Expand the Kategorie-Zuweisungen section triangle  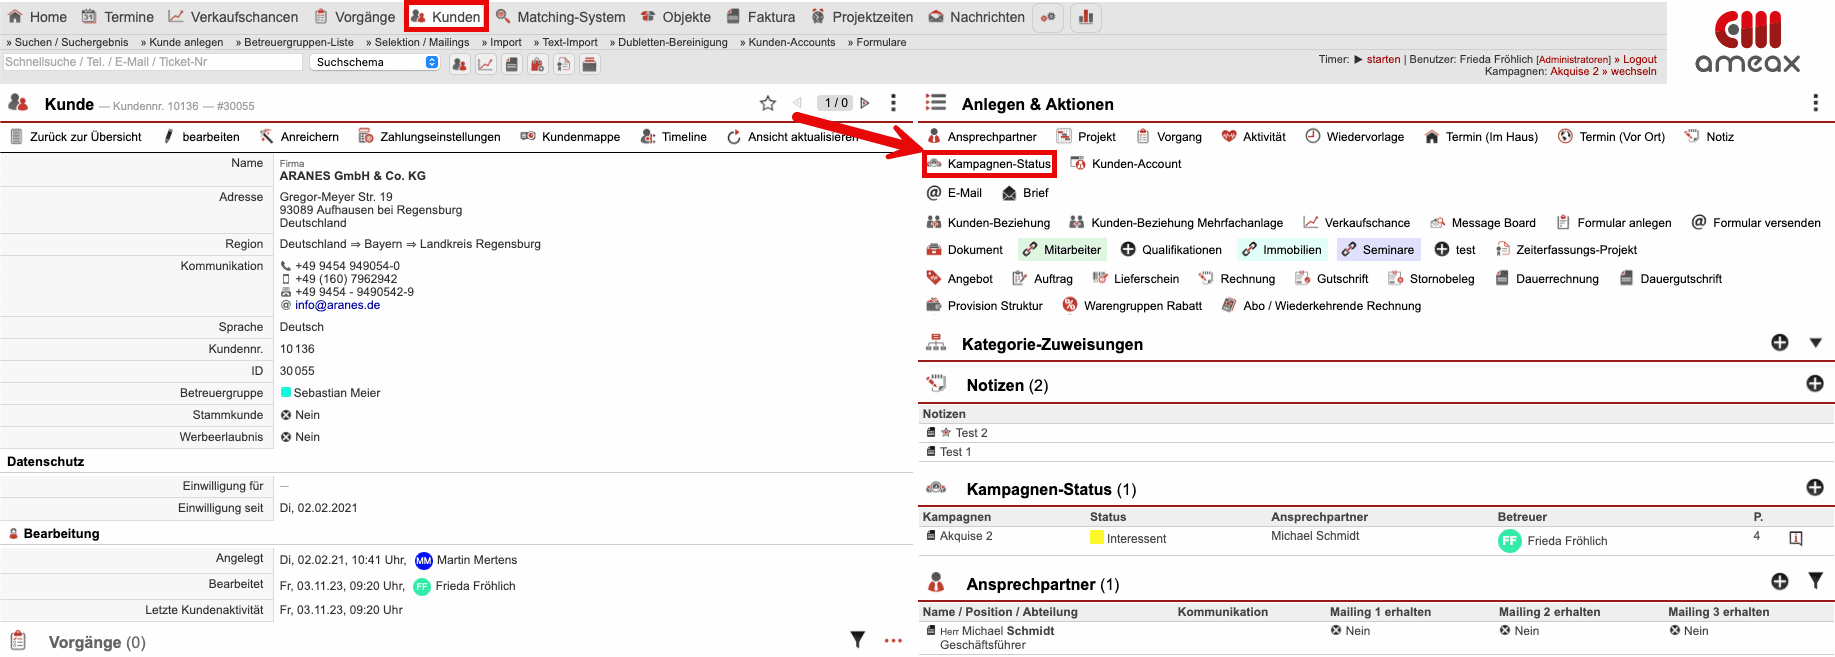pos(1815,343)
